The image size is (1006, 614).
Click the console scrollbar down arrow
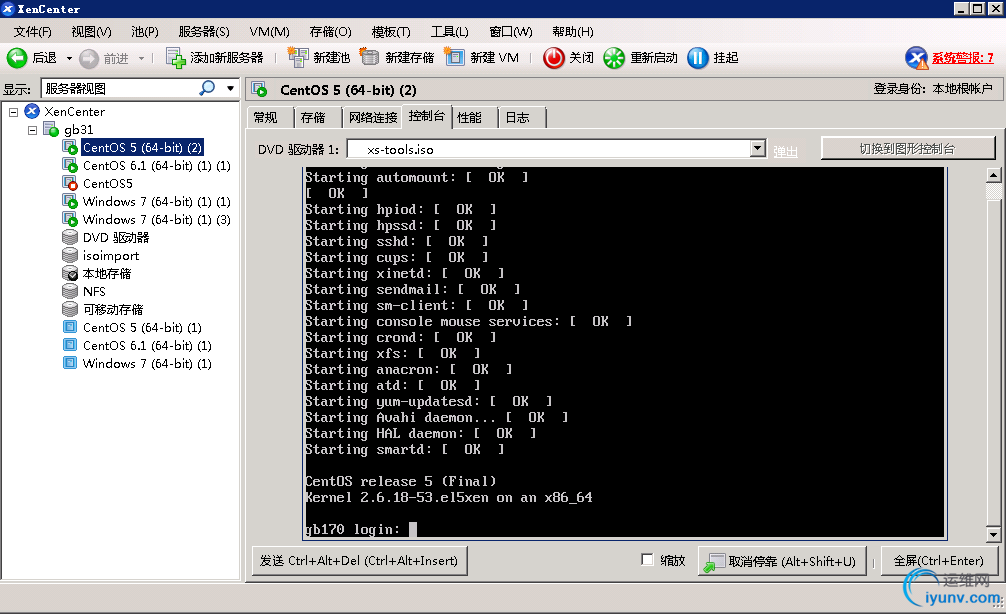pos(993,534)
